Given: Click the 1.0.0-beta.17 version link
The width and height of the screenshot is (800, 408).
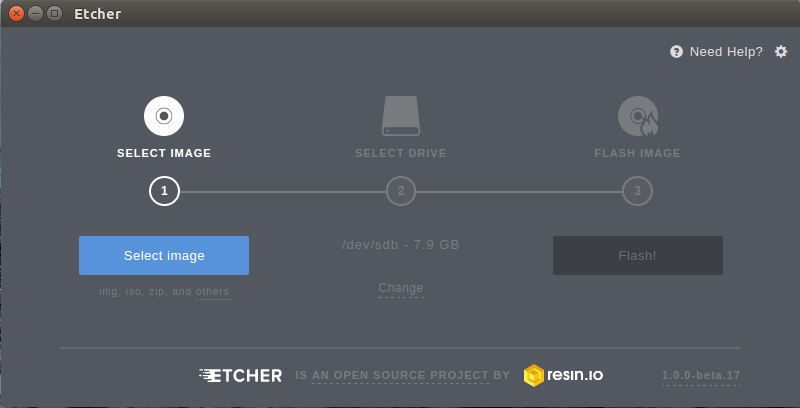Looking at the screenshot, I should coord(701,376).
